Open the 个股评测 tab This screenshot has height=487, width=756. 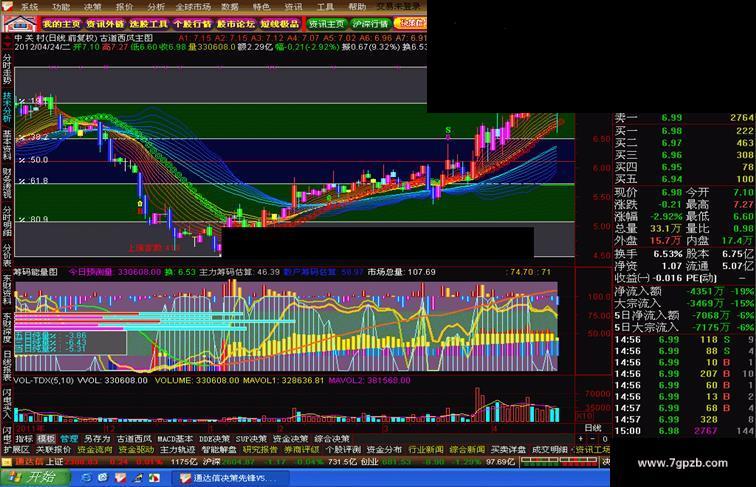pyautogui.click(x=343, y=450)
